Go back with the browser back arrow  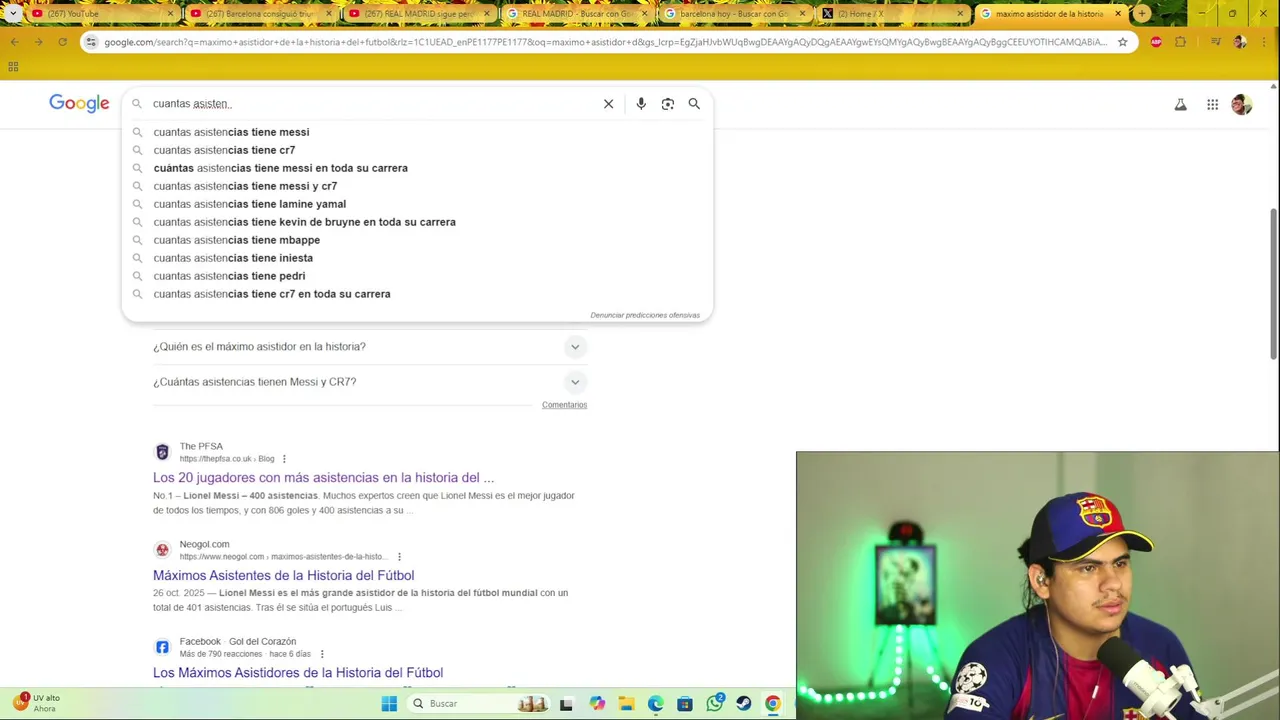(14, 42)
